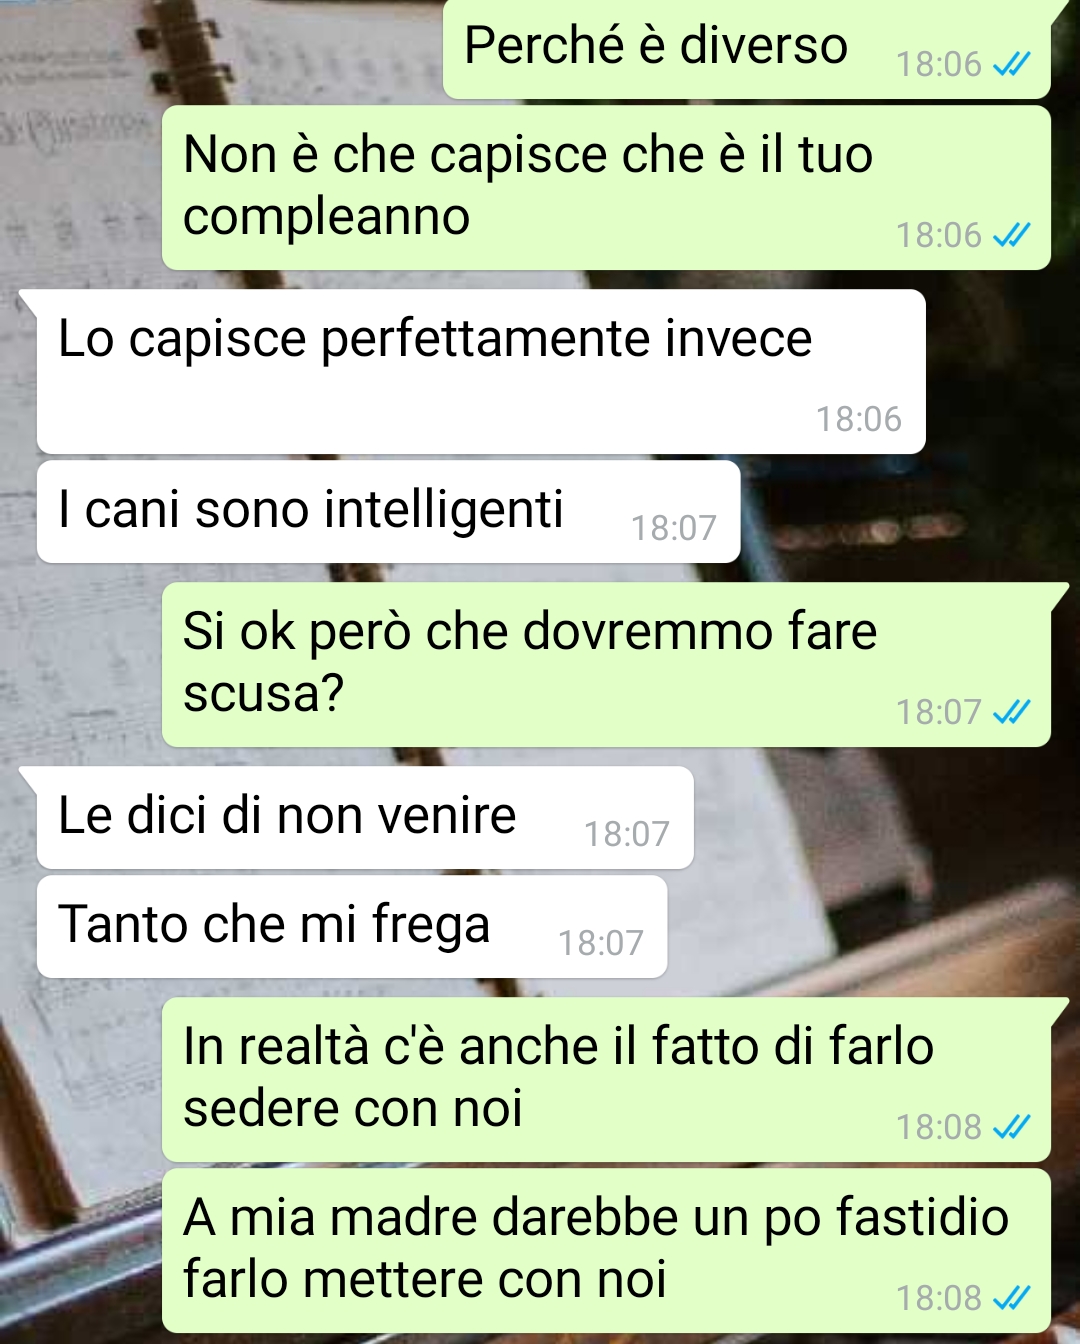Screen dimensions: 1080x1344
Task: Select the 'Le dici di non venire' message
Action: [365, 817]
